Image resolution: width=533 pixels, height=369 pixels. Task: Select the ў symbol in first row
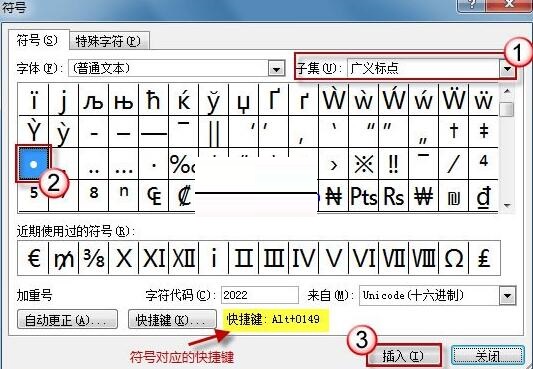[213, 100]
